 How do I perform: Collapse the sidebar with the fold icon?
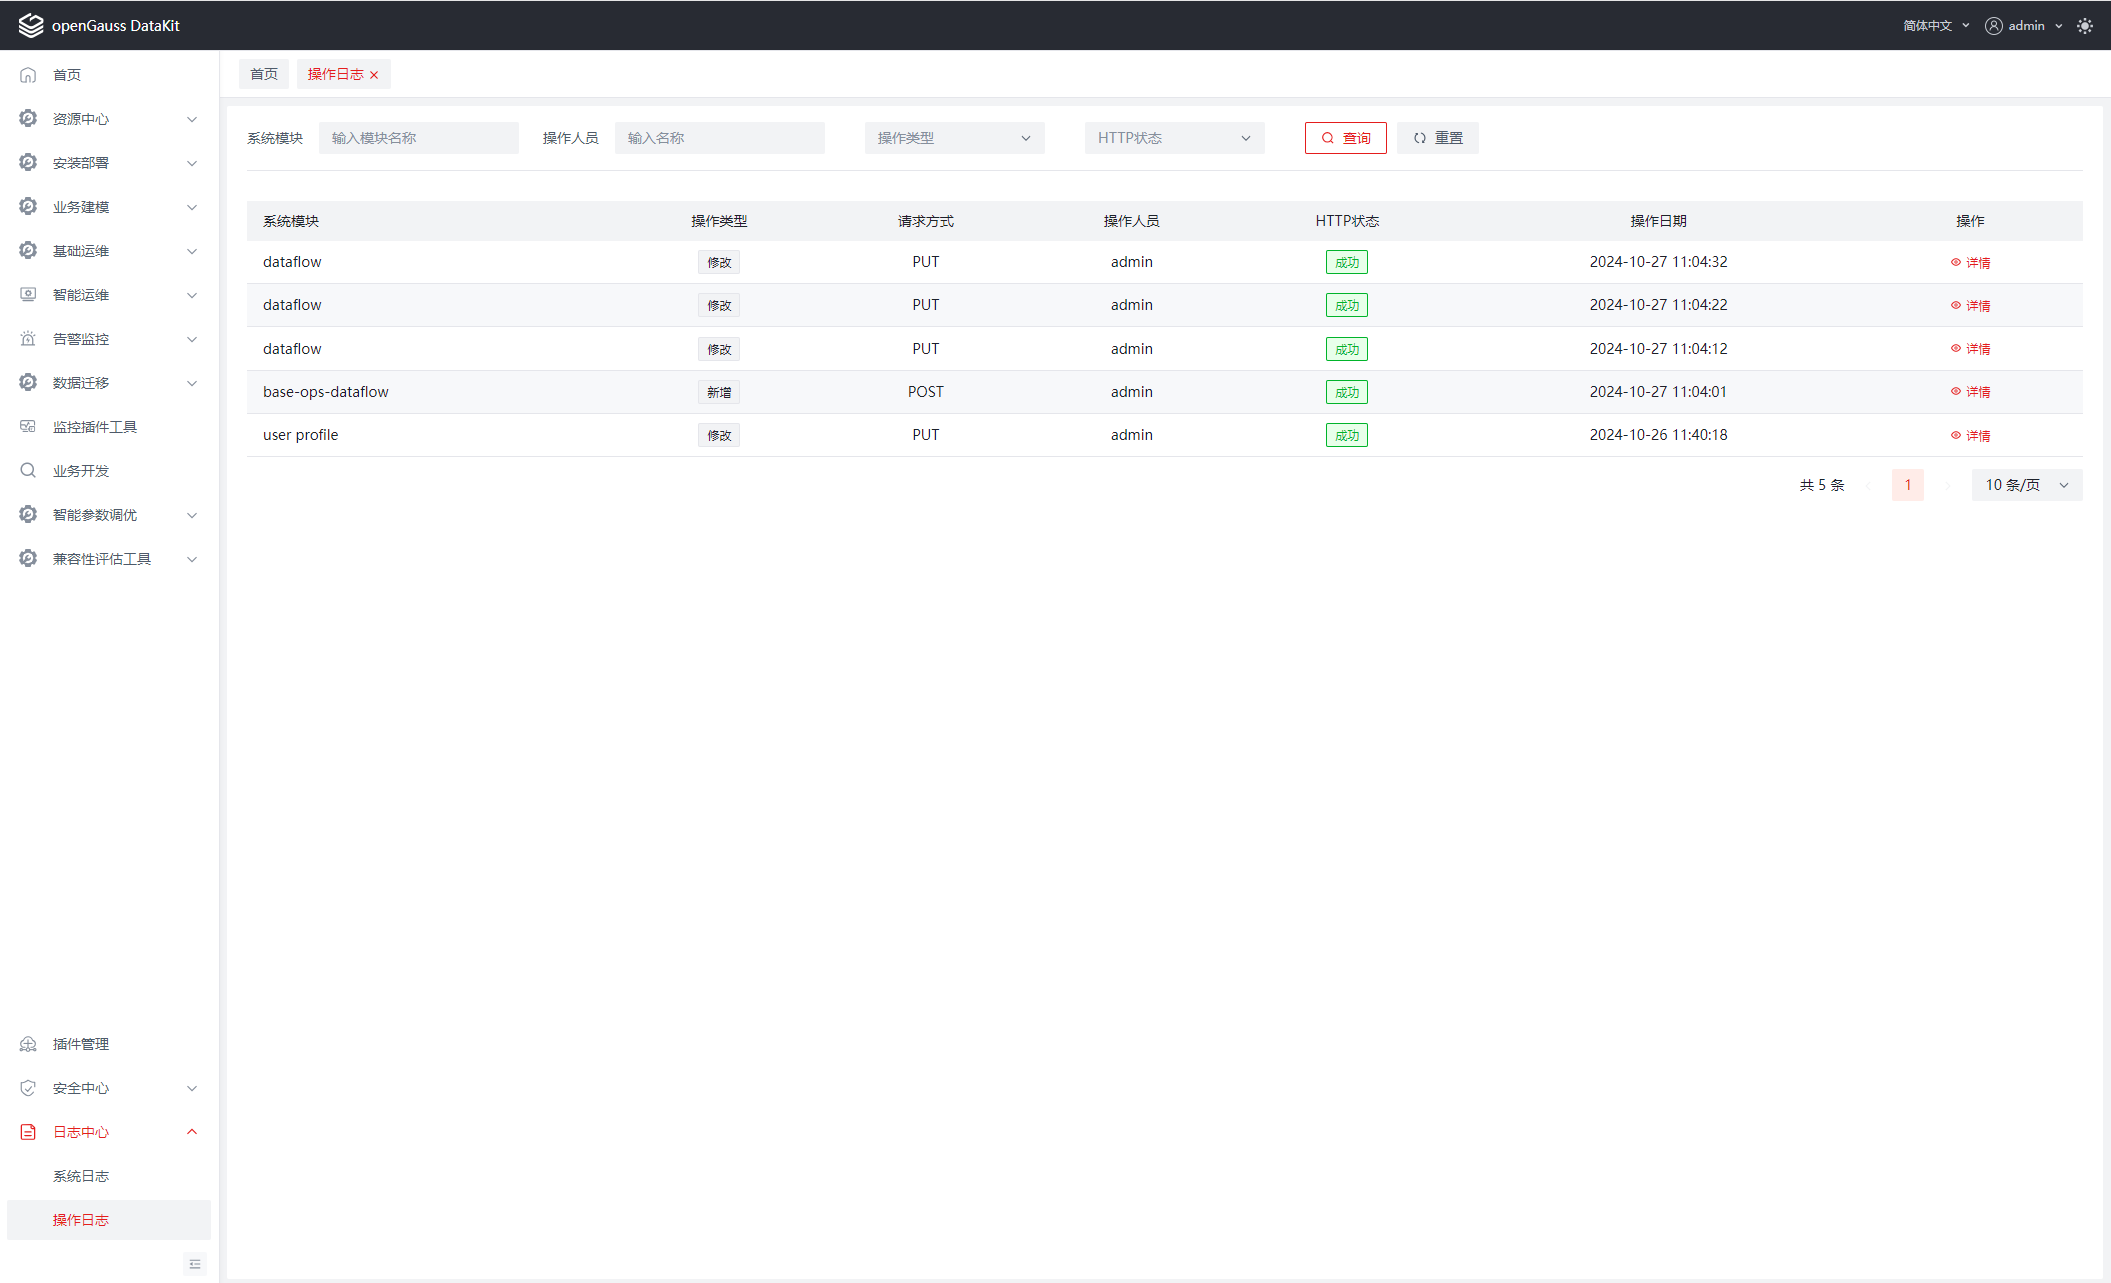[195, 1265]
